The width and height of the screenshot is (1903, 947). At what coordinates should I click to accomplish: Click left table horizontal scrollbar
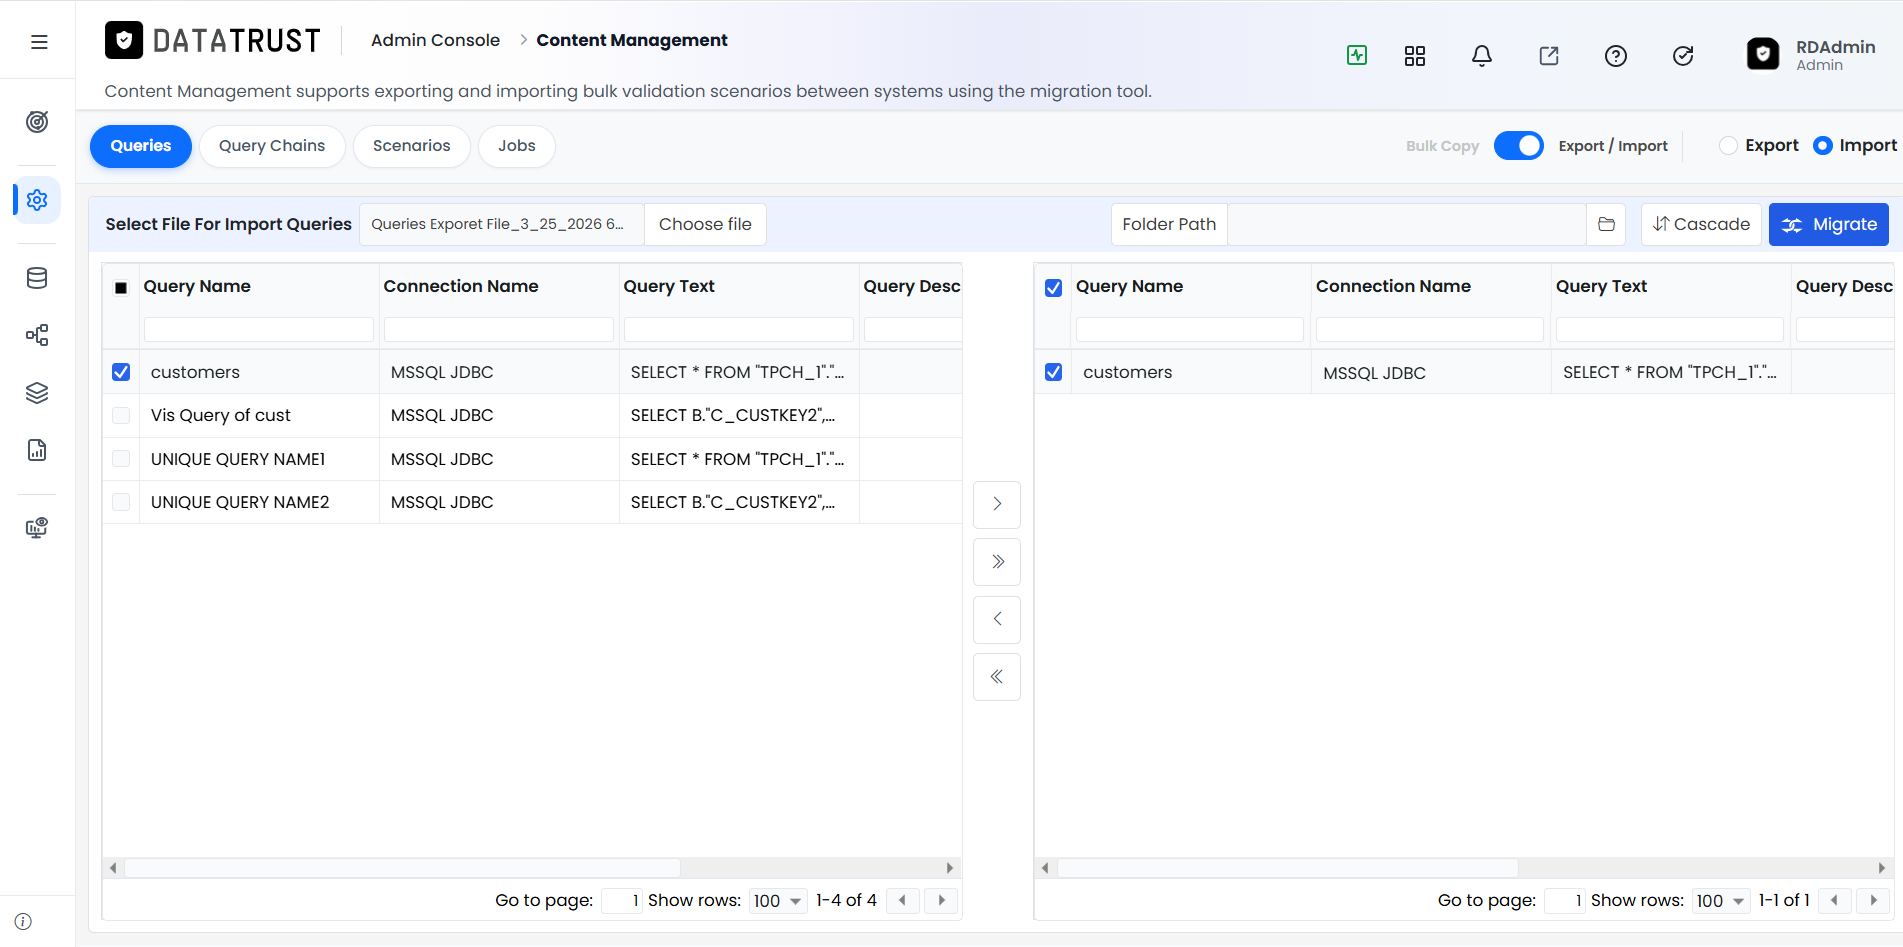click(x=402, y=868)
